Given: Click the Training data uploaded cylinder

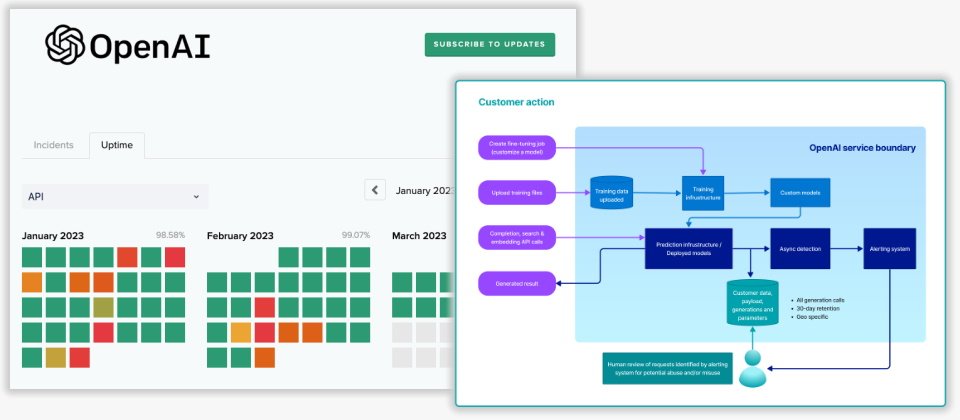Looking at the screenshot, I should tap(612, 193).
